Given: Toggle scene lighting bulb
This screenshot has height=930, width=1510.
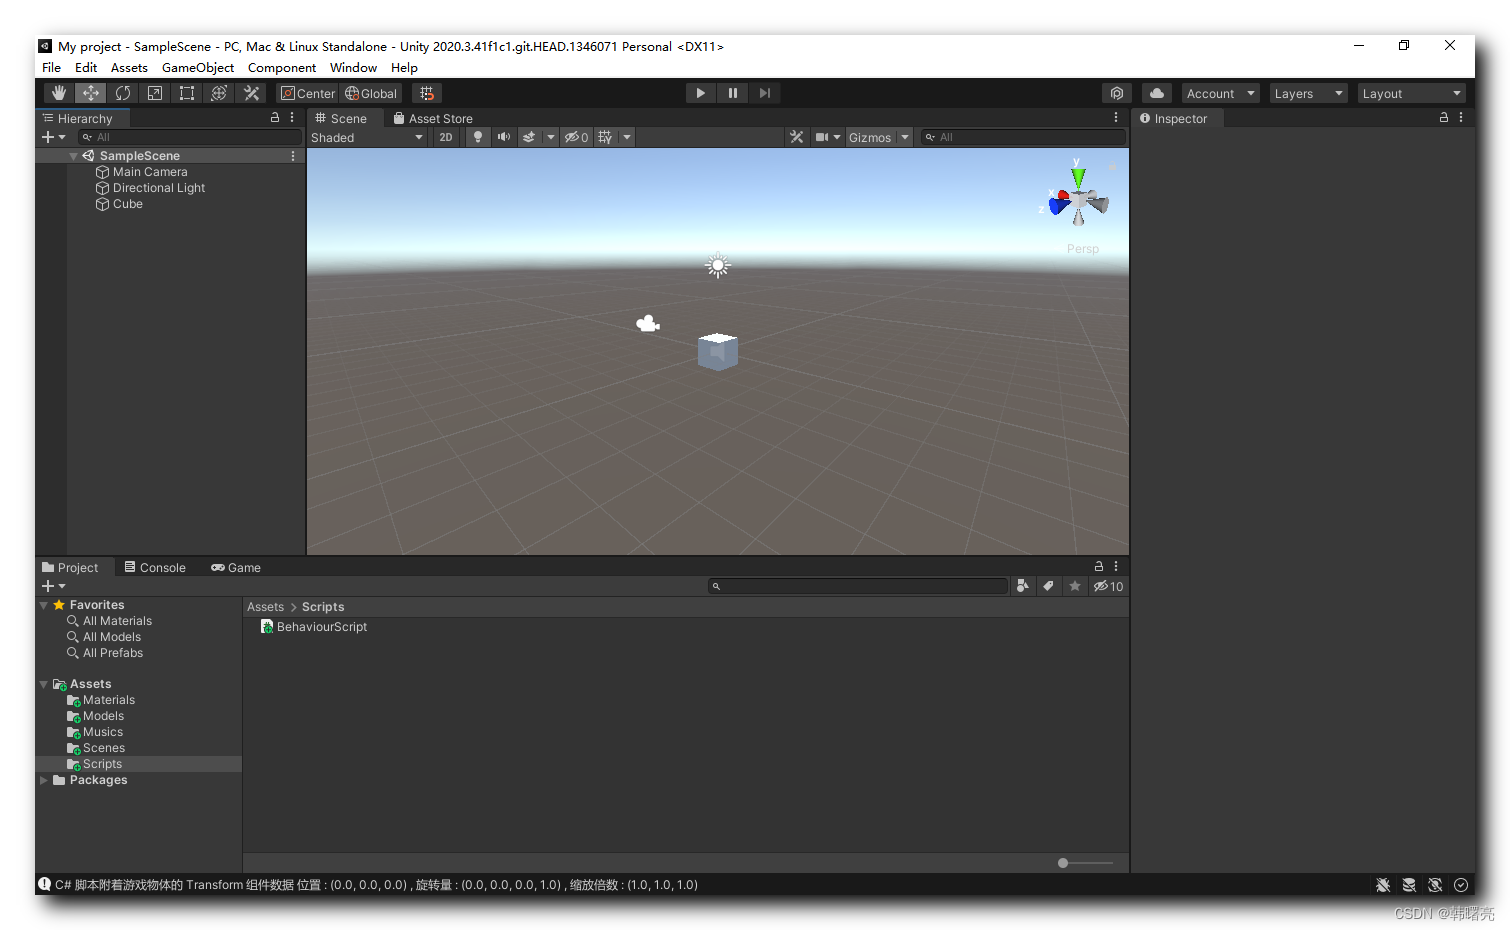Looking at the screenshot, I should click(478, 137).
